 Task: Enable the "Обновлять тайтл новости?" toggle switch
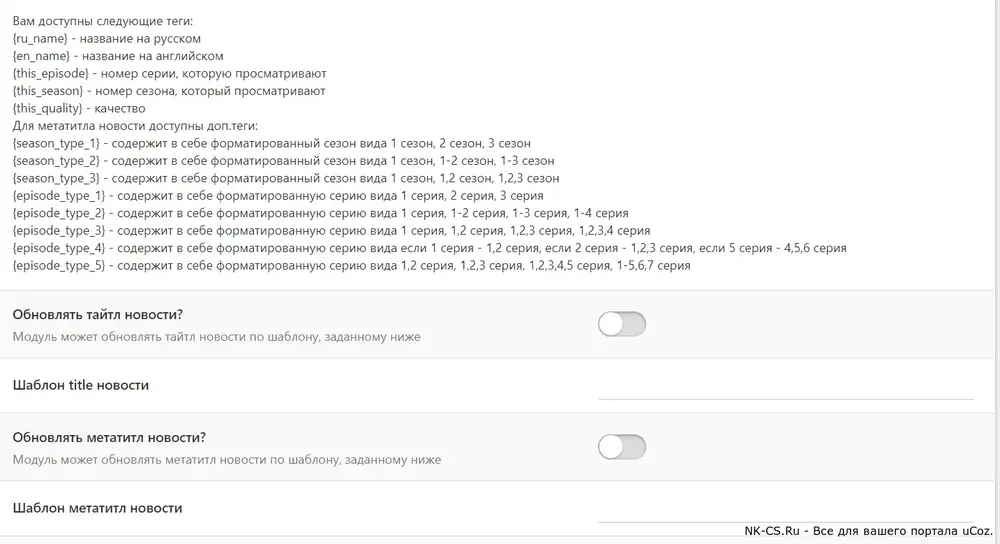point(622,324)
